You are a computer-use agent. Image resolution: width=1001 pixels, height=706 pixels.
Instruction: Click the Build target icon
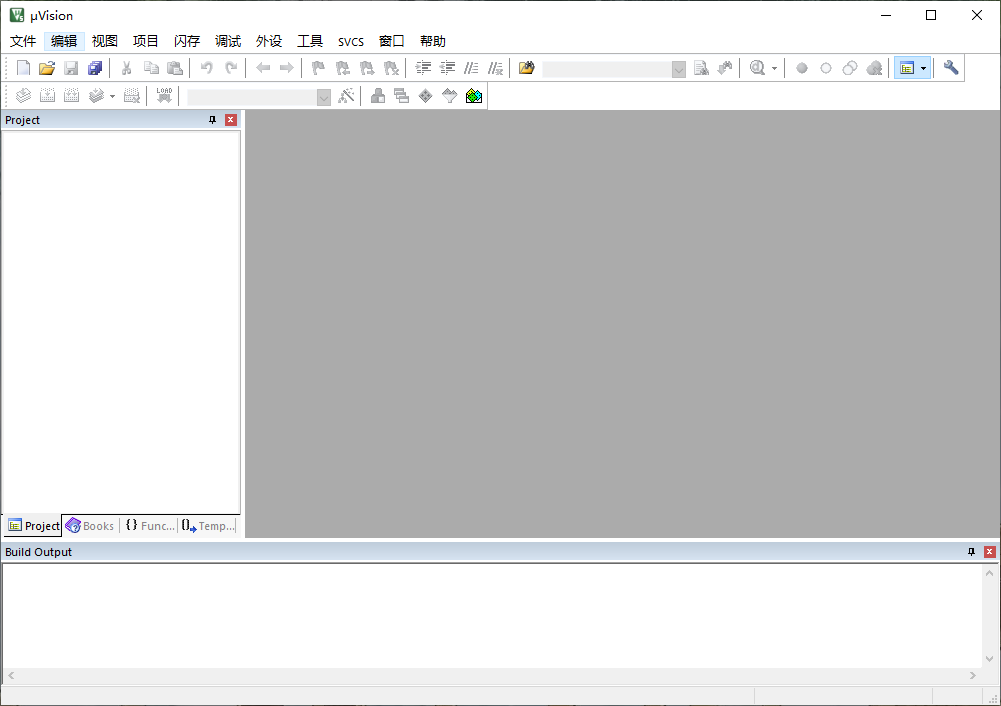[47, 96]
